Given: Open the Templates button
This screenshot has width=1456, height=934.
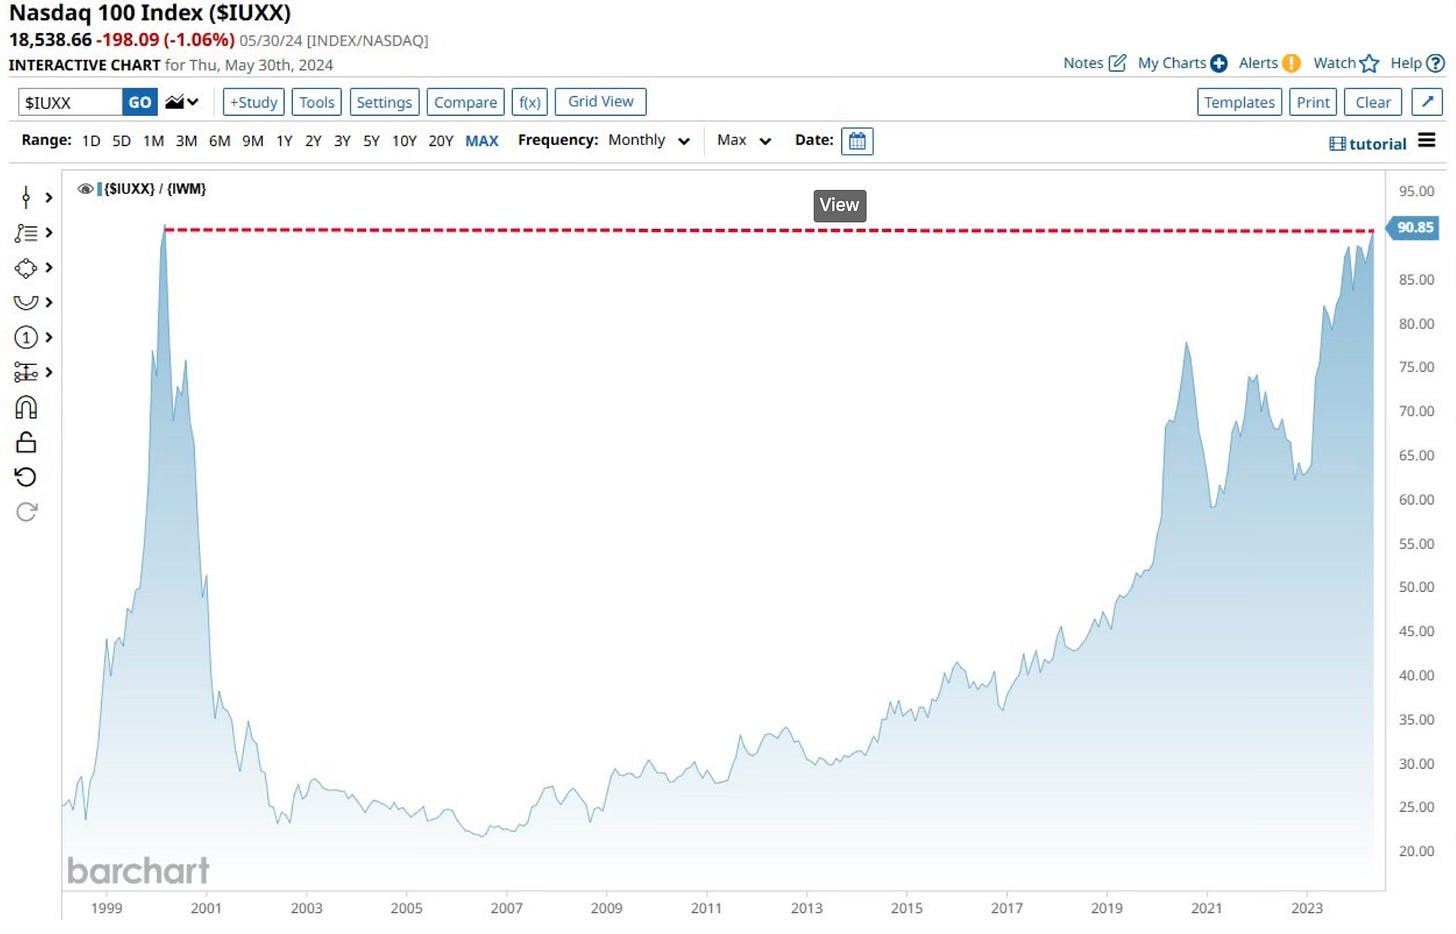Looking at the screenshot, I should click(1239, 102).
